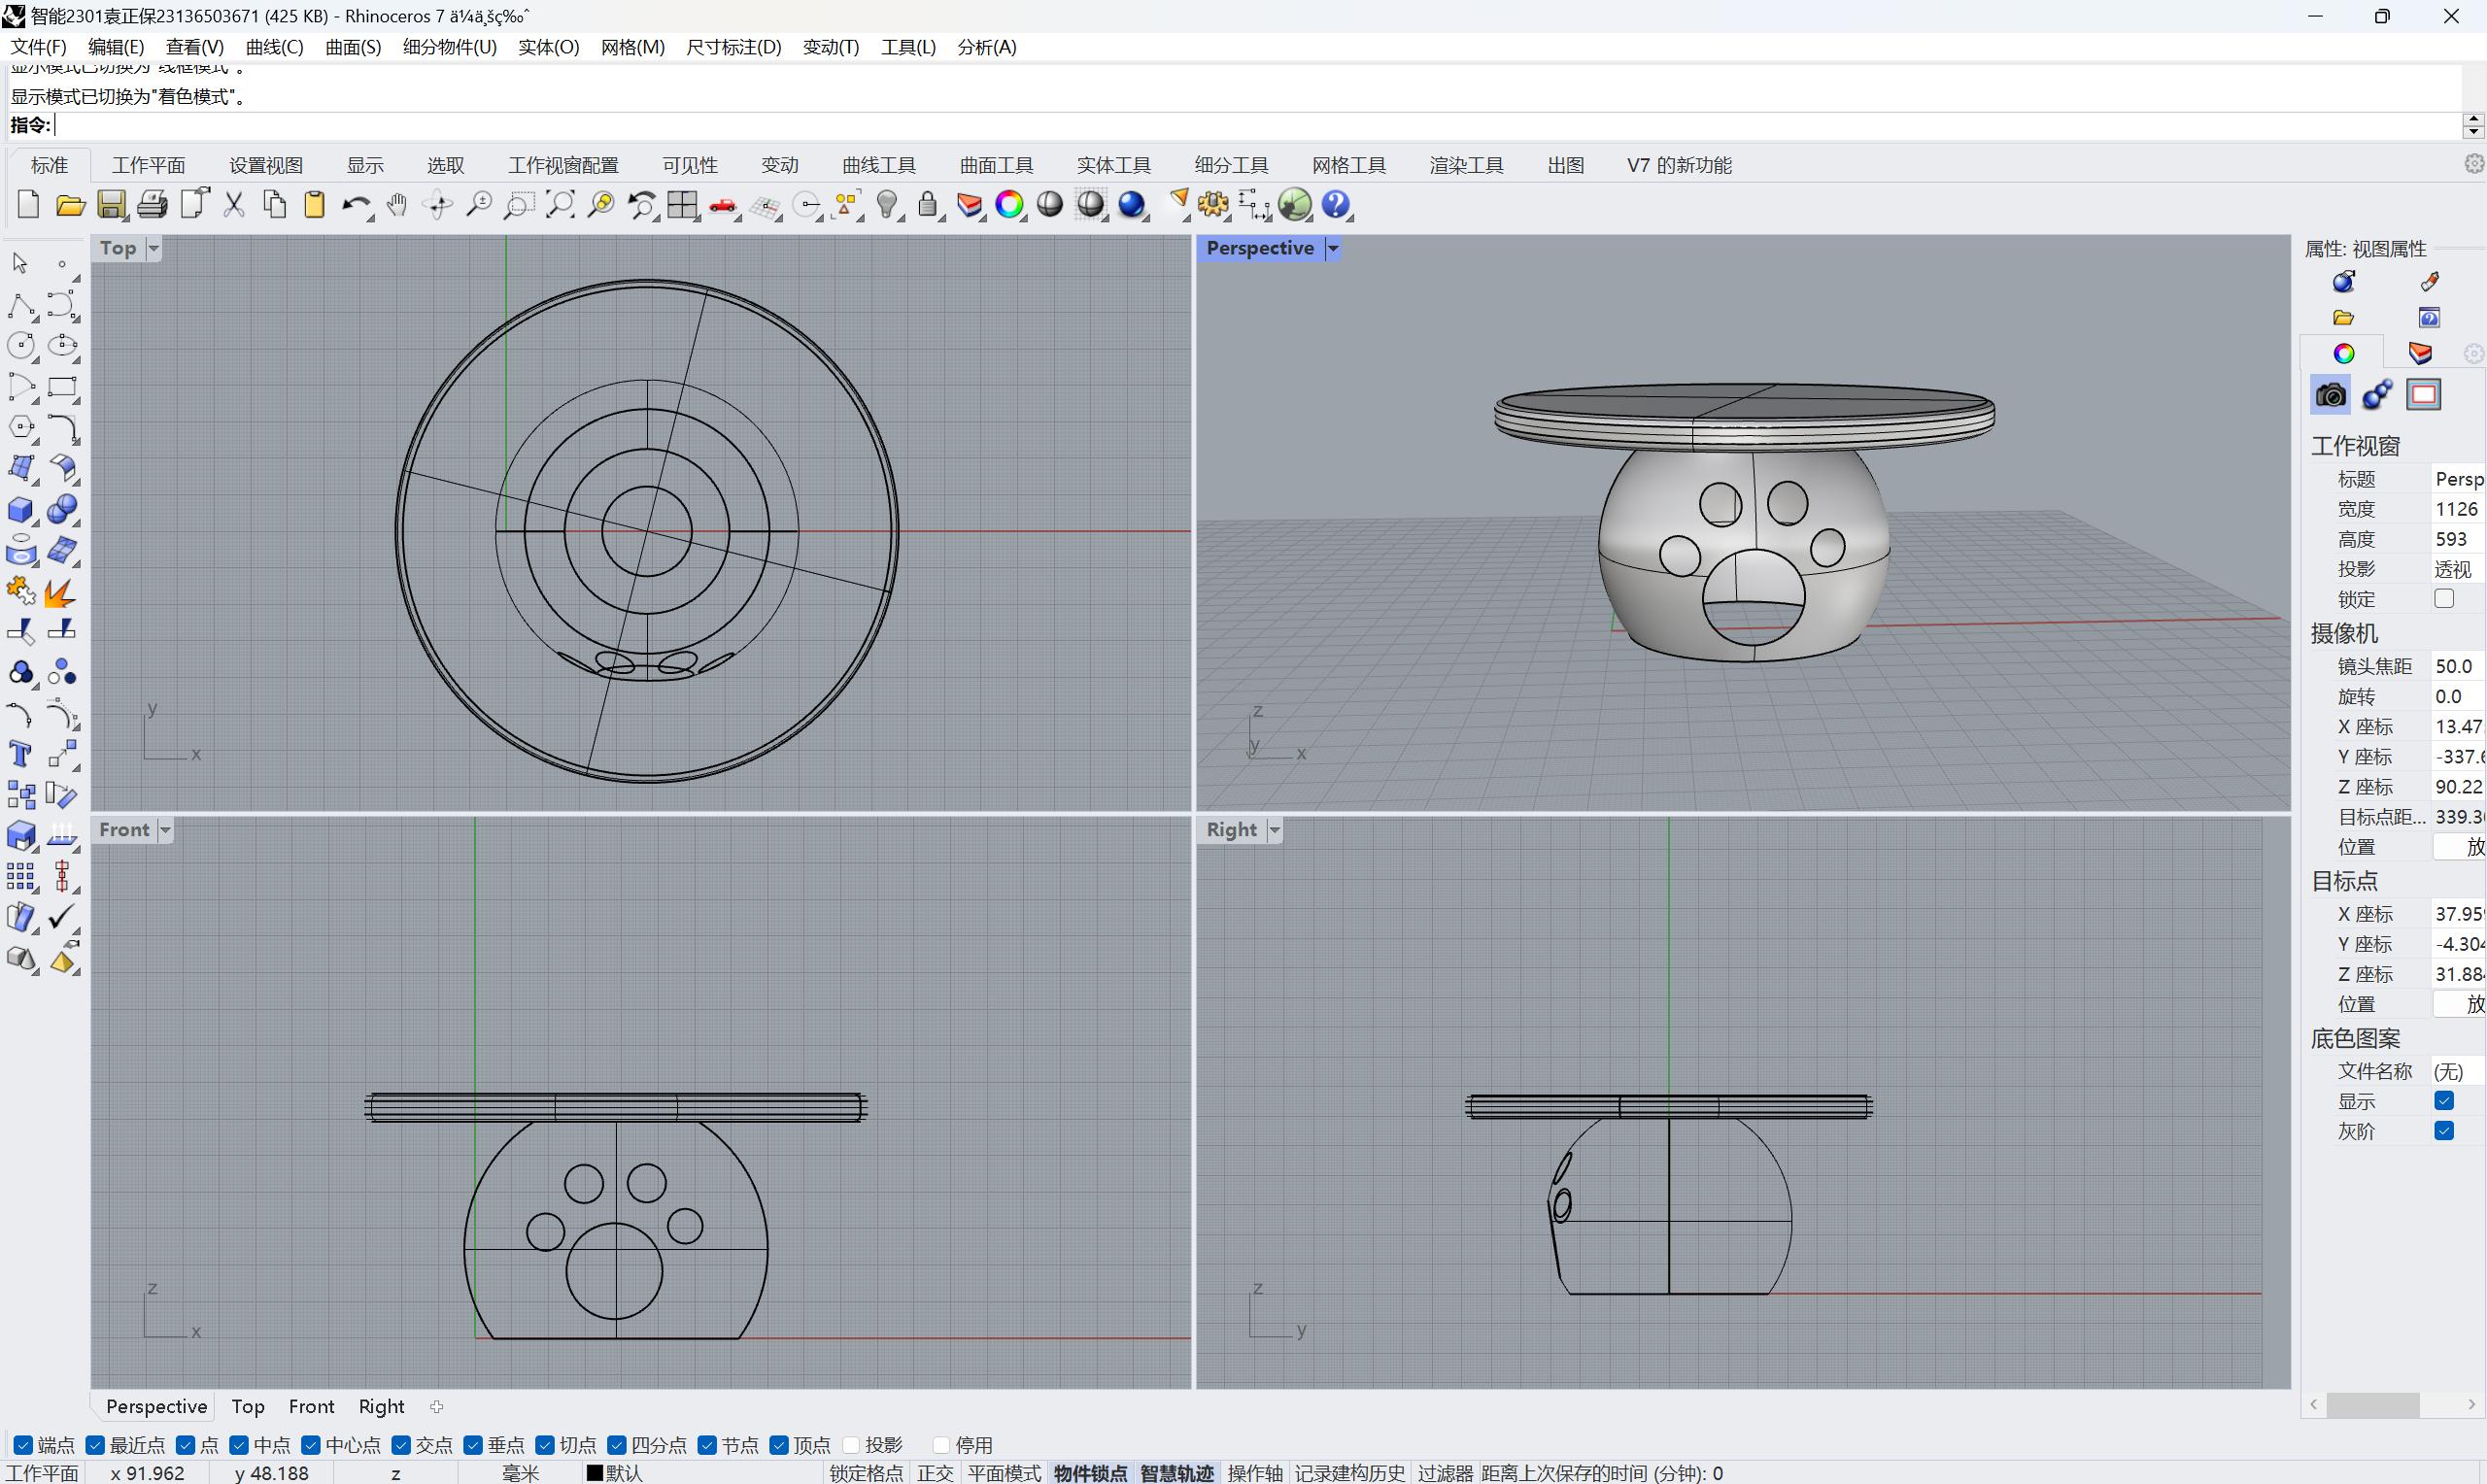The image size is (2487, 1484).
Task: Toggle the 顶点 osnap checkbox
Action: tap(779, 1445)
